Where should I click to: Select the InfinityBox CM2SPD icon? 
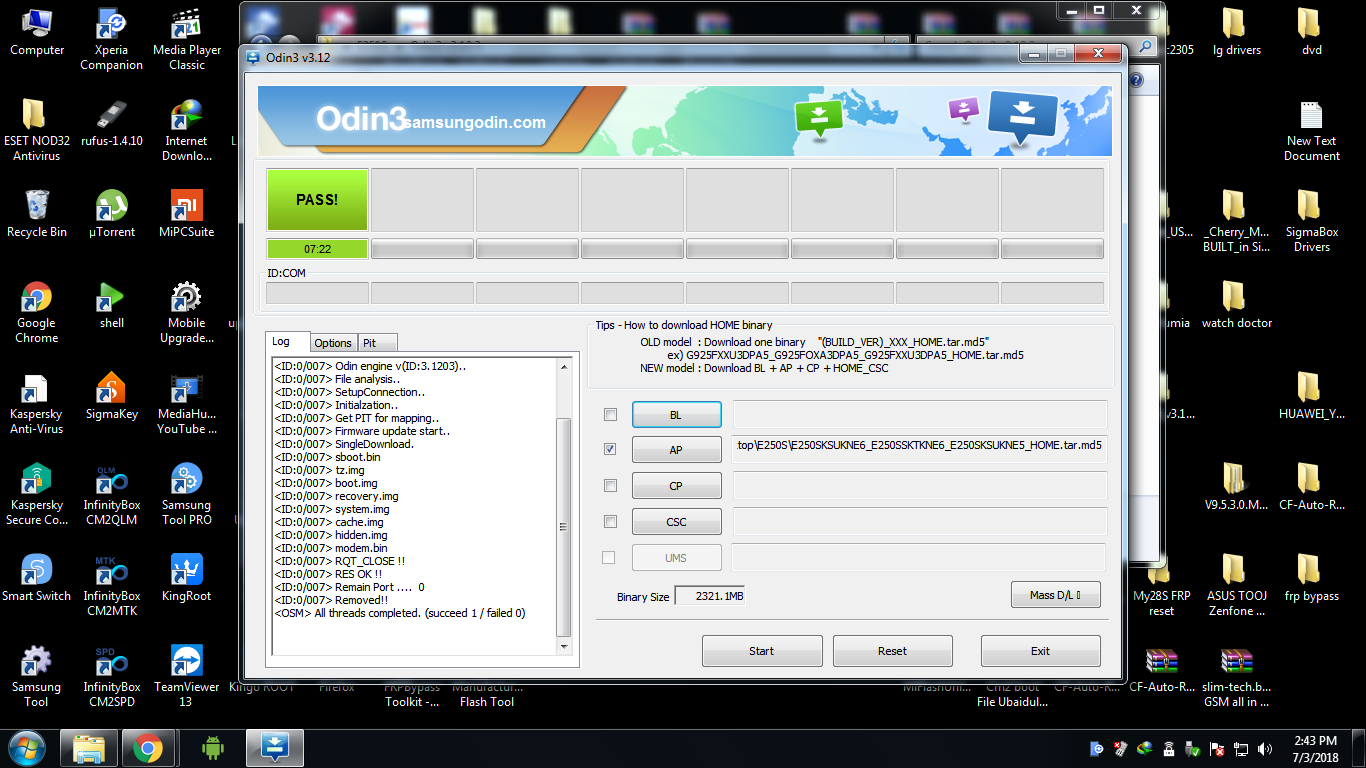click(x=111, y=677)
